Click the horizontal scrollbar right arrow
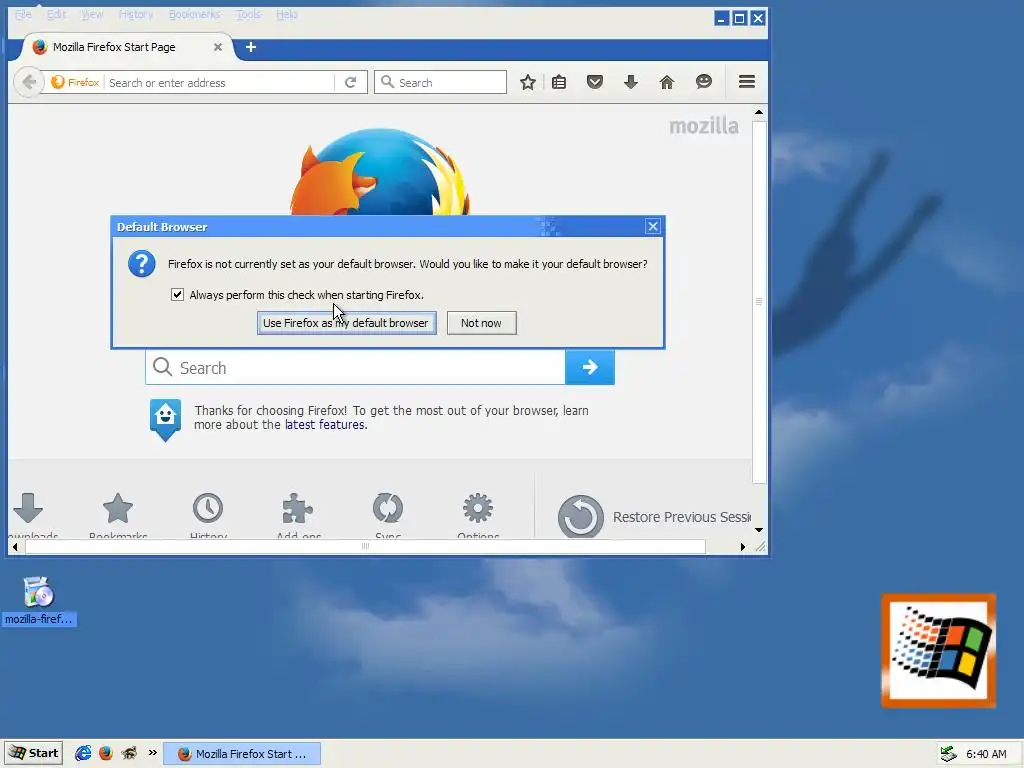The height and width of the screenshot is (768, 1024). point(743,547)
